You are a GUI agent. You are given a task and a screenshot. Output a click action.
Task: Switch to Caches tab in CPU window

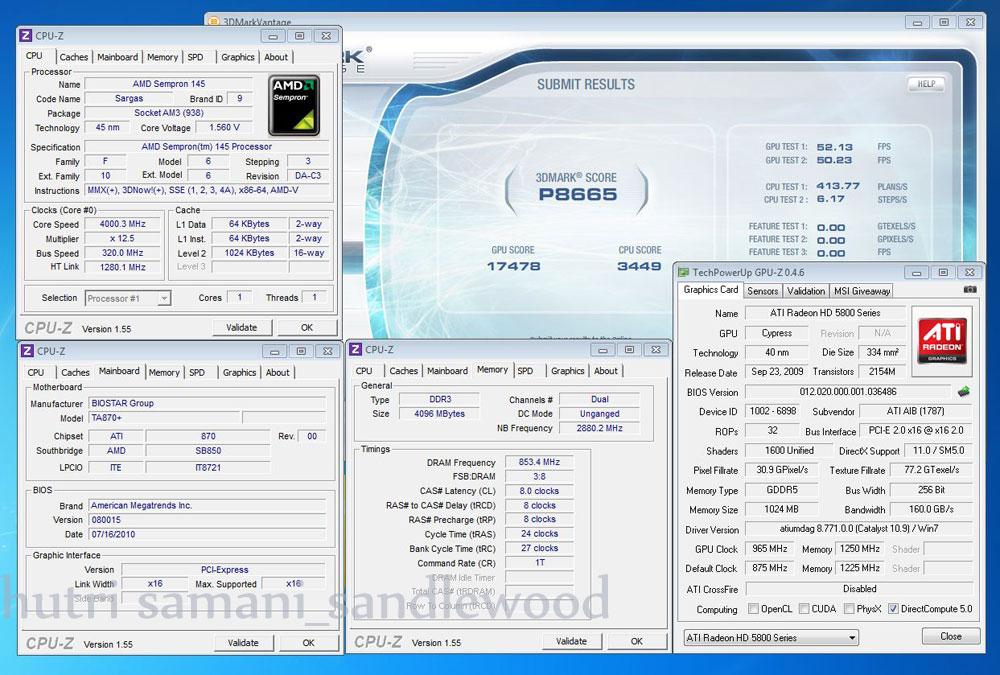pos(73,57)
